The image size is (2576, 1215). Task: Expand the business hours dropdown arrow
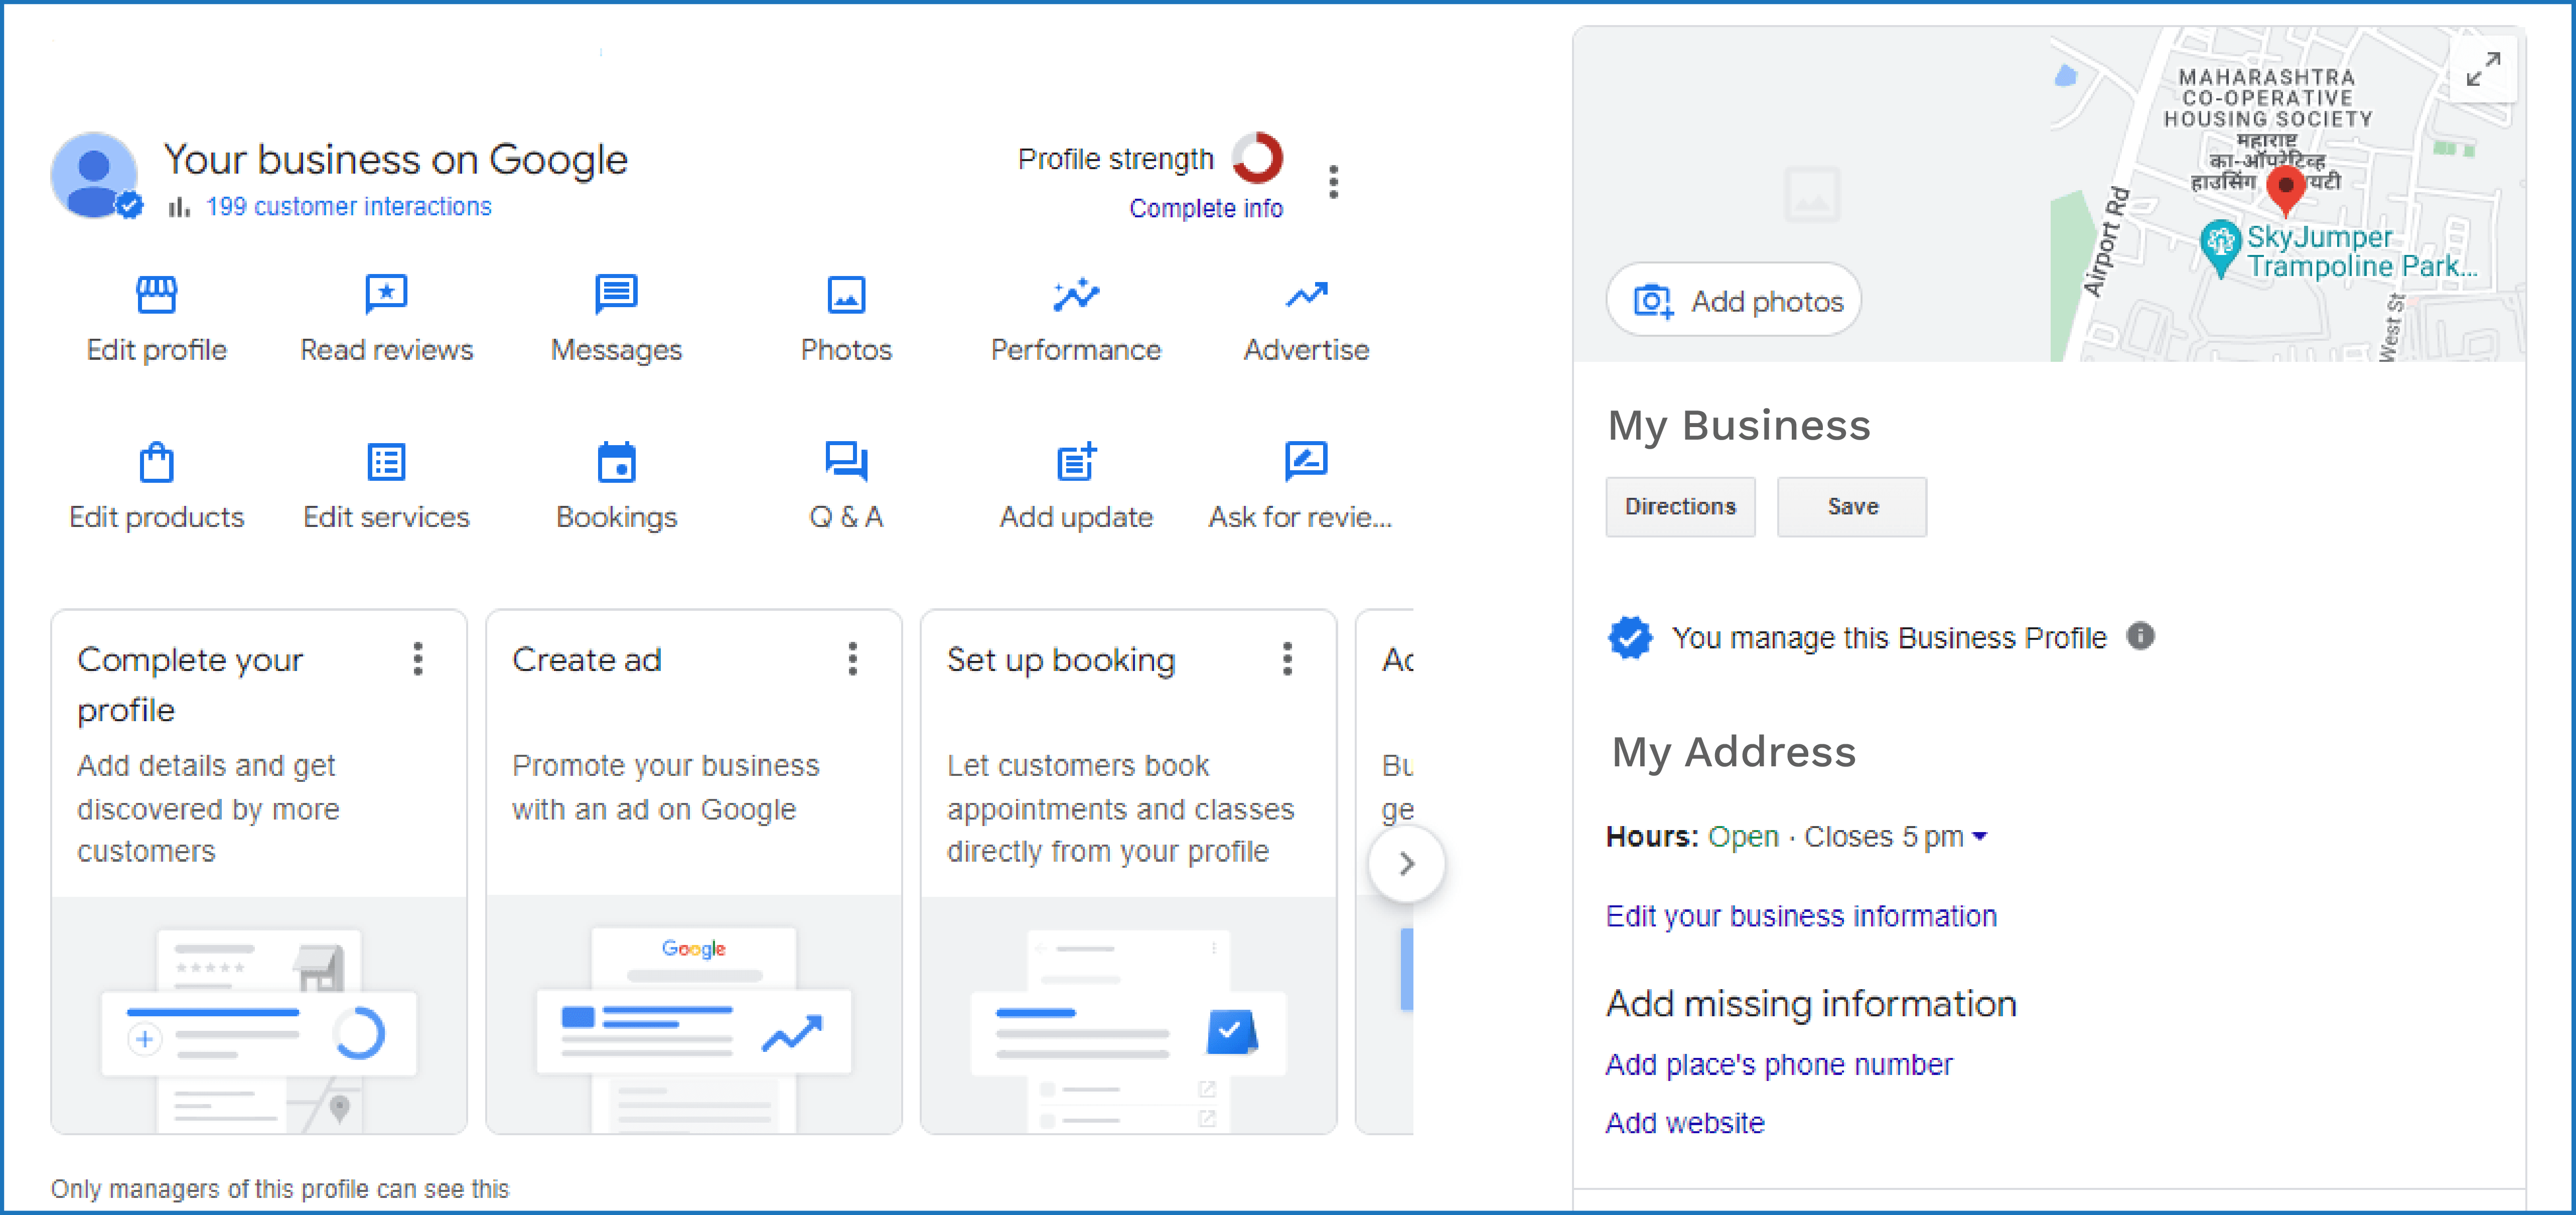(1979, 836)
